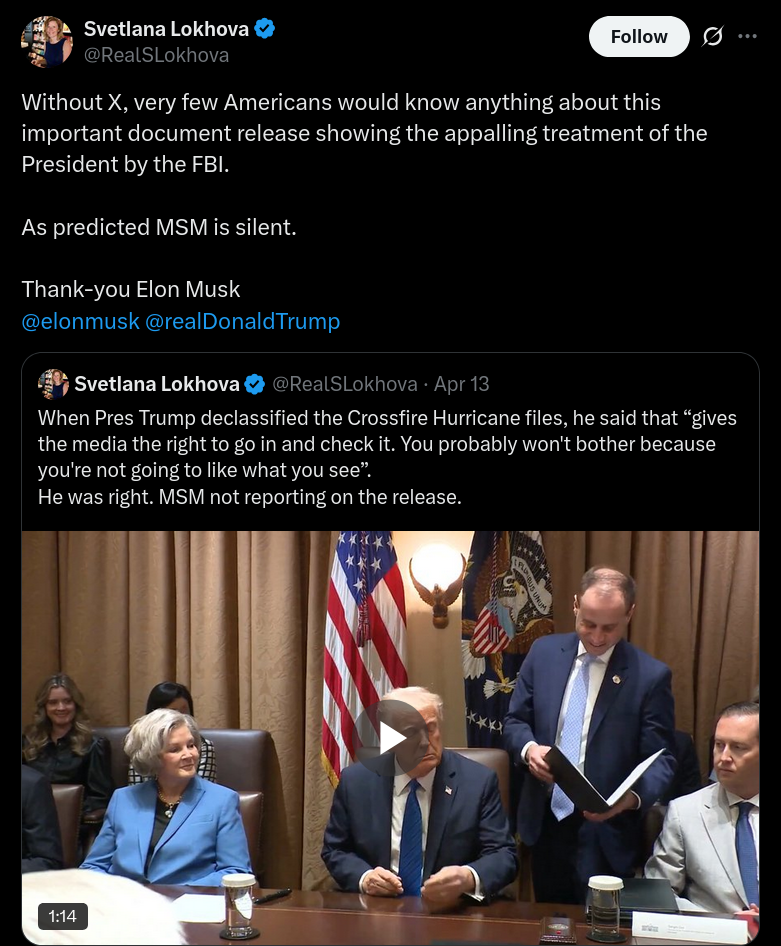Image resolution: width=781 pixels, height=946 pixels.
Task: Click the @RealSLokhova handle in quoted tweet
Action: [x=345, y=384]
